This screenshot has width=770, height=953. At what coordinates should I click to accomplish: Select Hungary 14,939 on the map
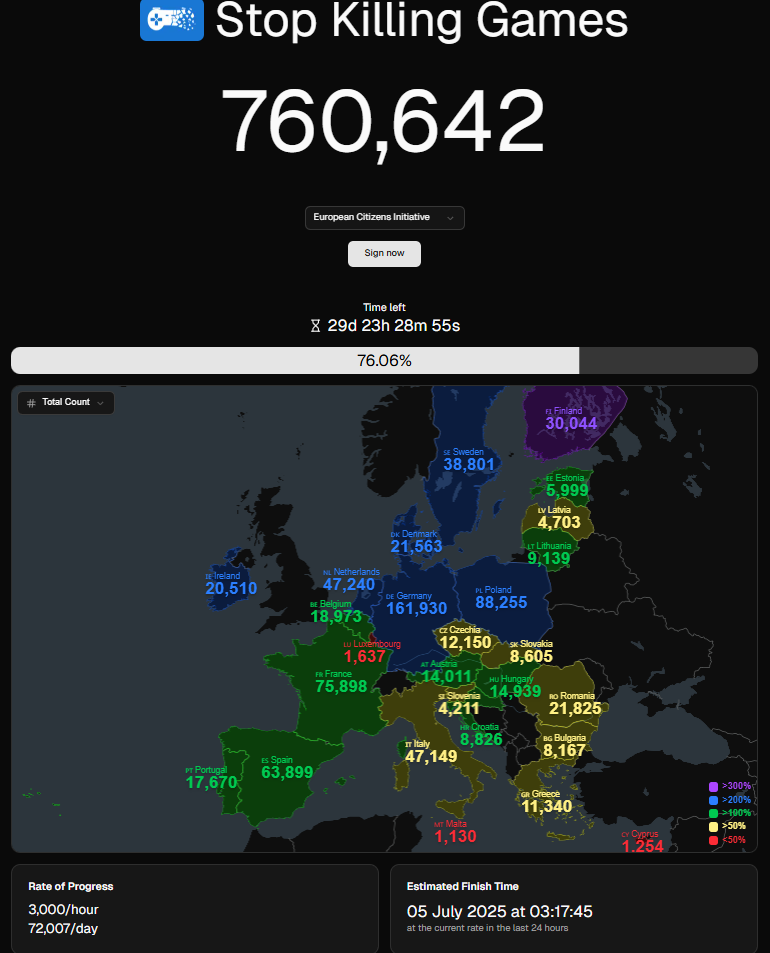coord(515,686)
